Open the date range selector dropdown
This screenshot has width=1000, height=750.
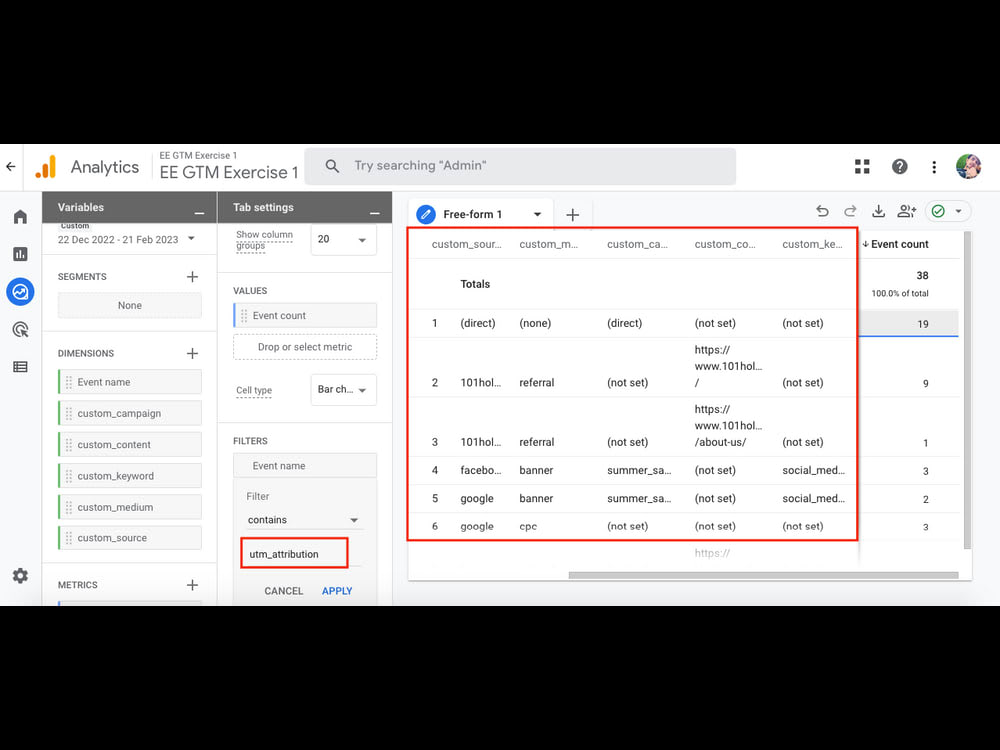coord(128,239)
